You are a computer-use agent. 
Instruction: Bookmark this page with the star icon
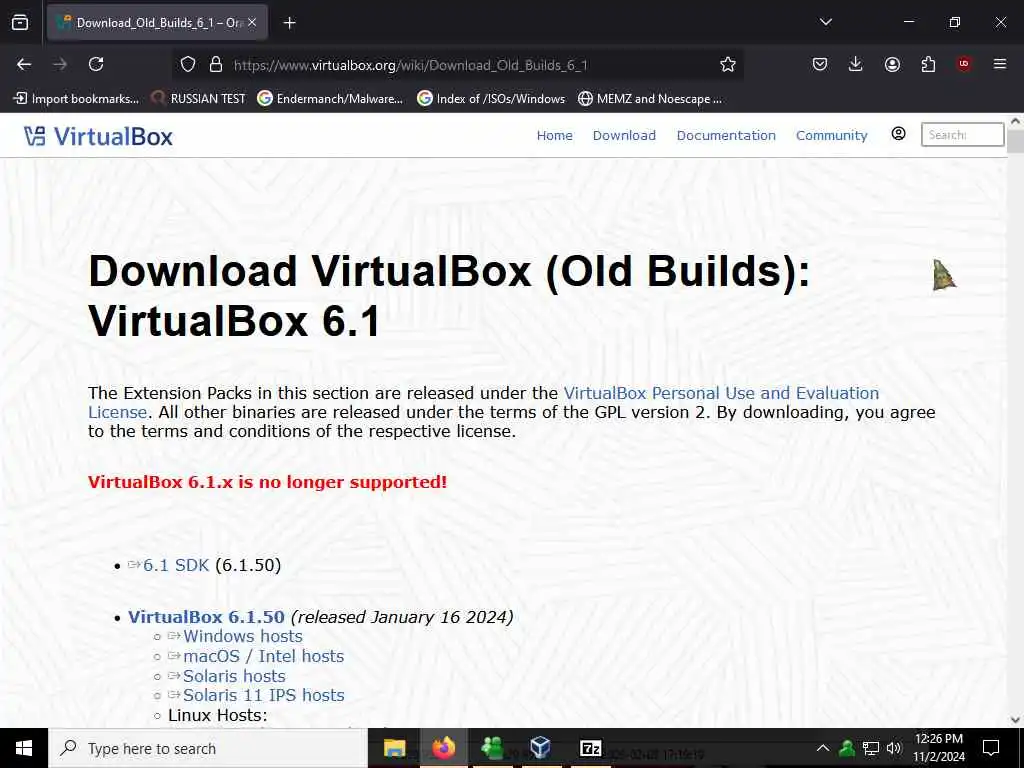[728, 64]
